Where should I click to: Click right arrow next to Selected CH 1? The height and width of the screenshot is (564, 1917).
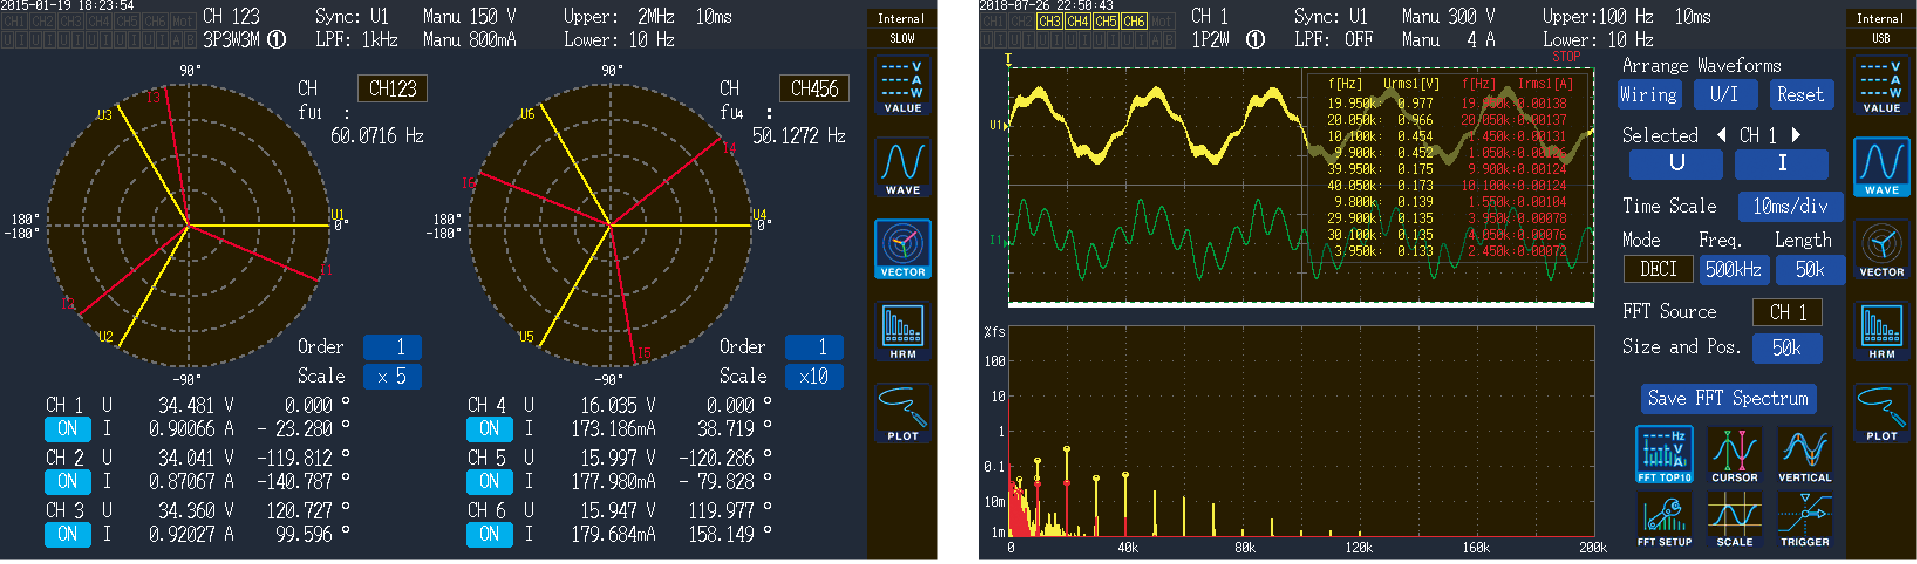pos(1796,135)
